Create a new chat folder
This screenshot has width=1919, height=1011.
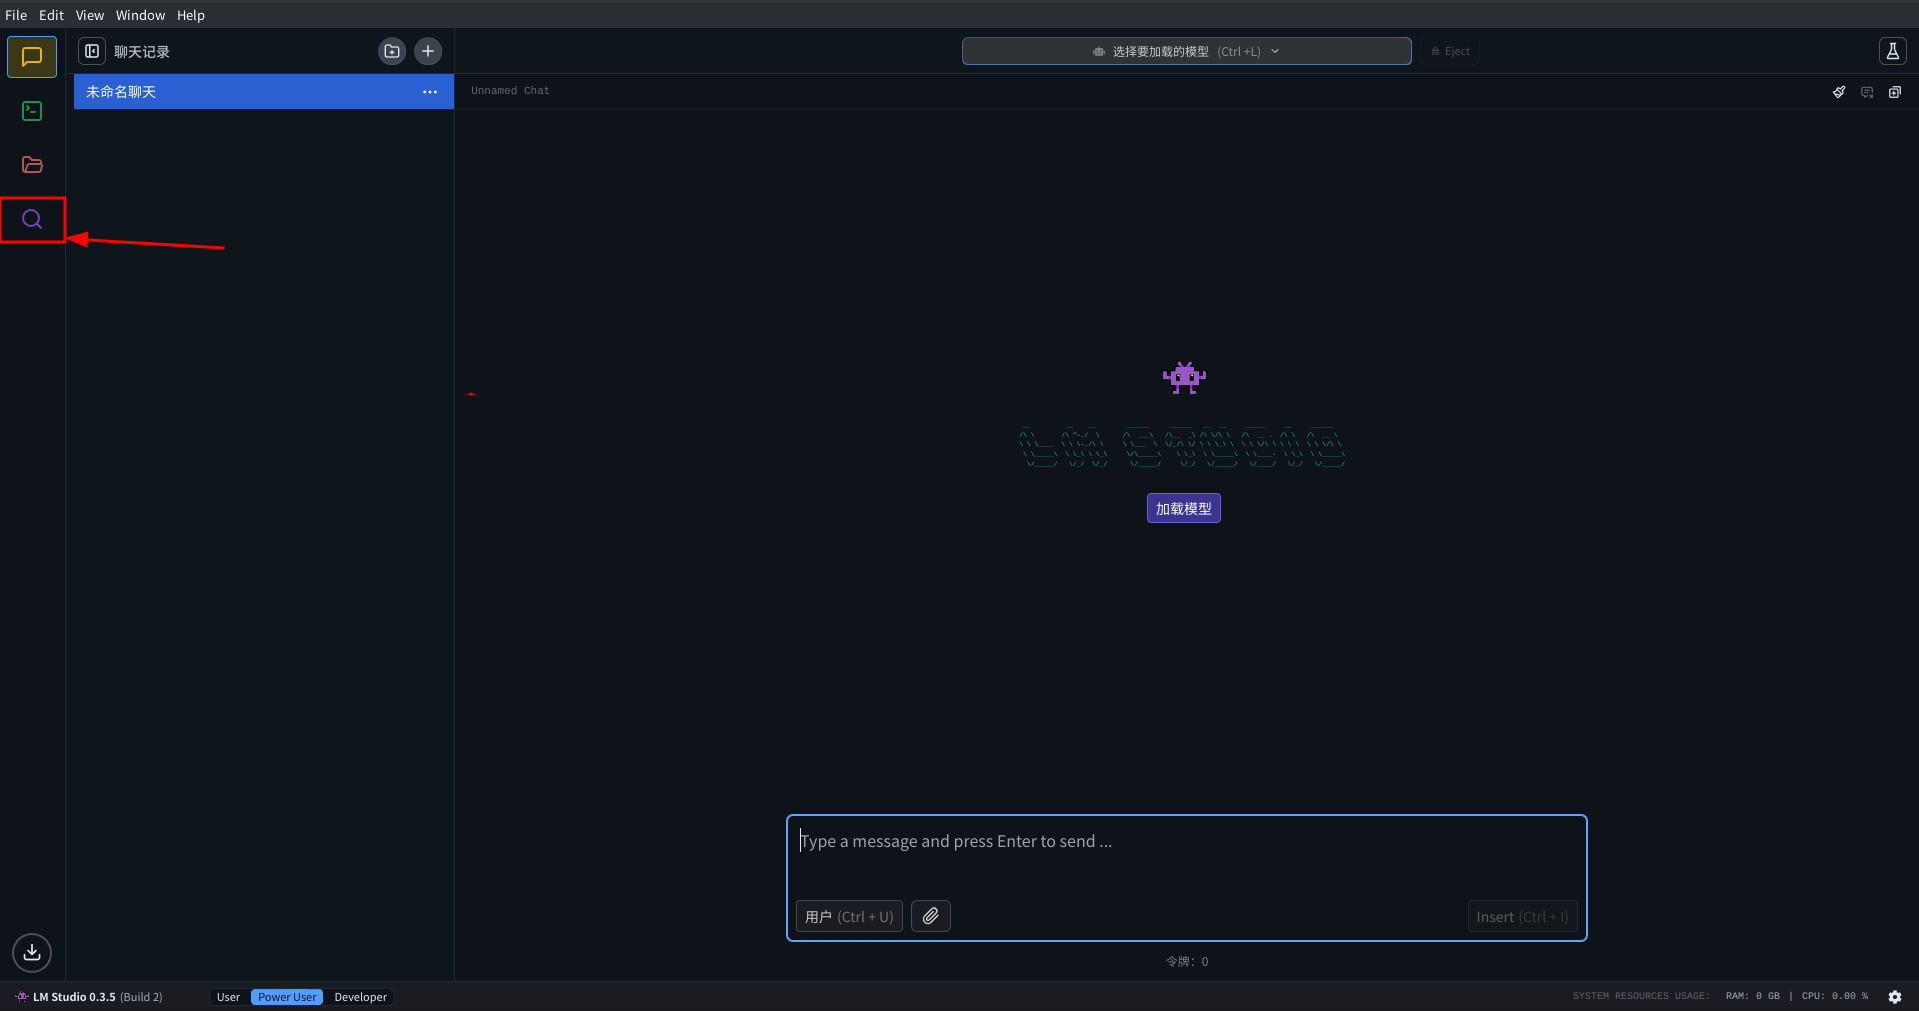pyautogui.click(x=392, y=51)
